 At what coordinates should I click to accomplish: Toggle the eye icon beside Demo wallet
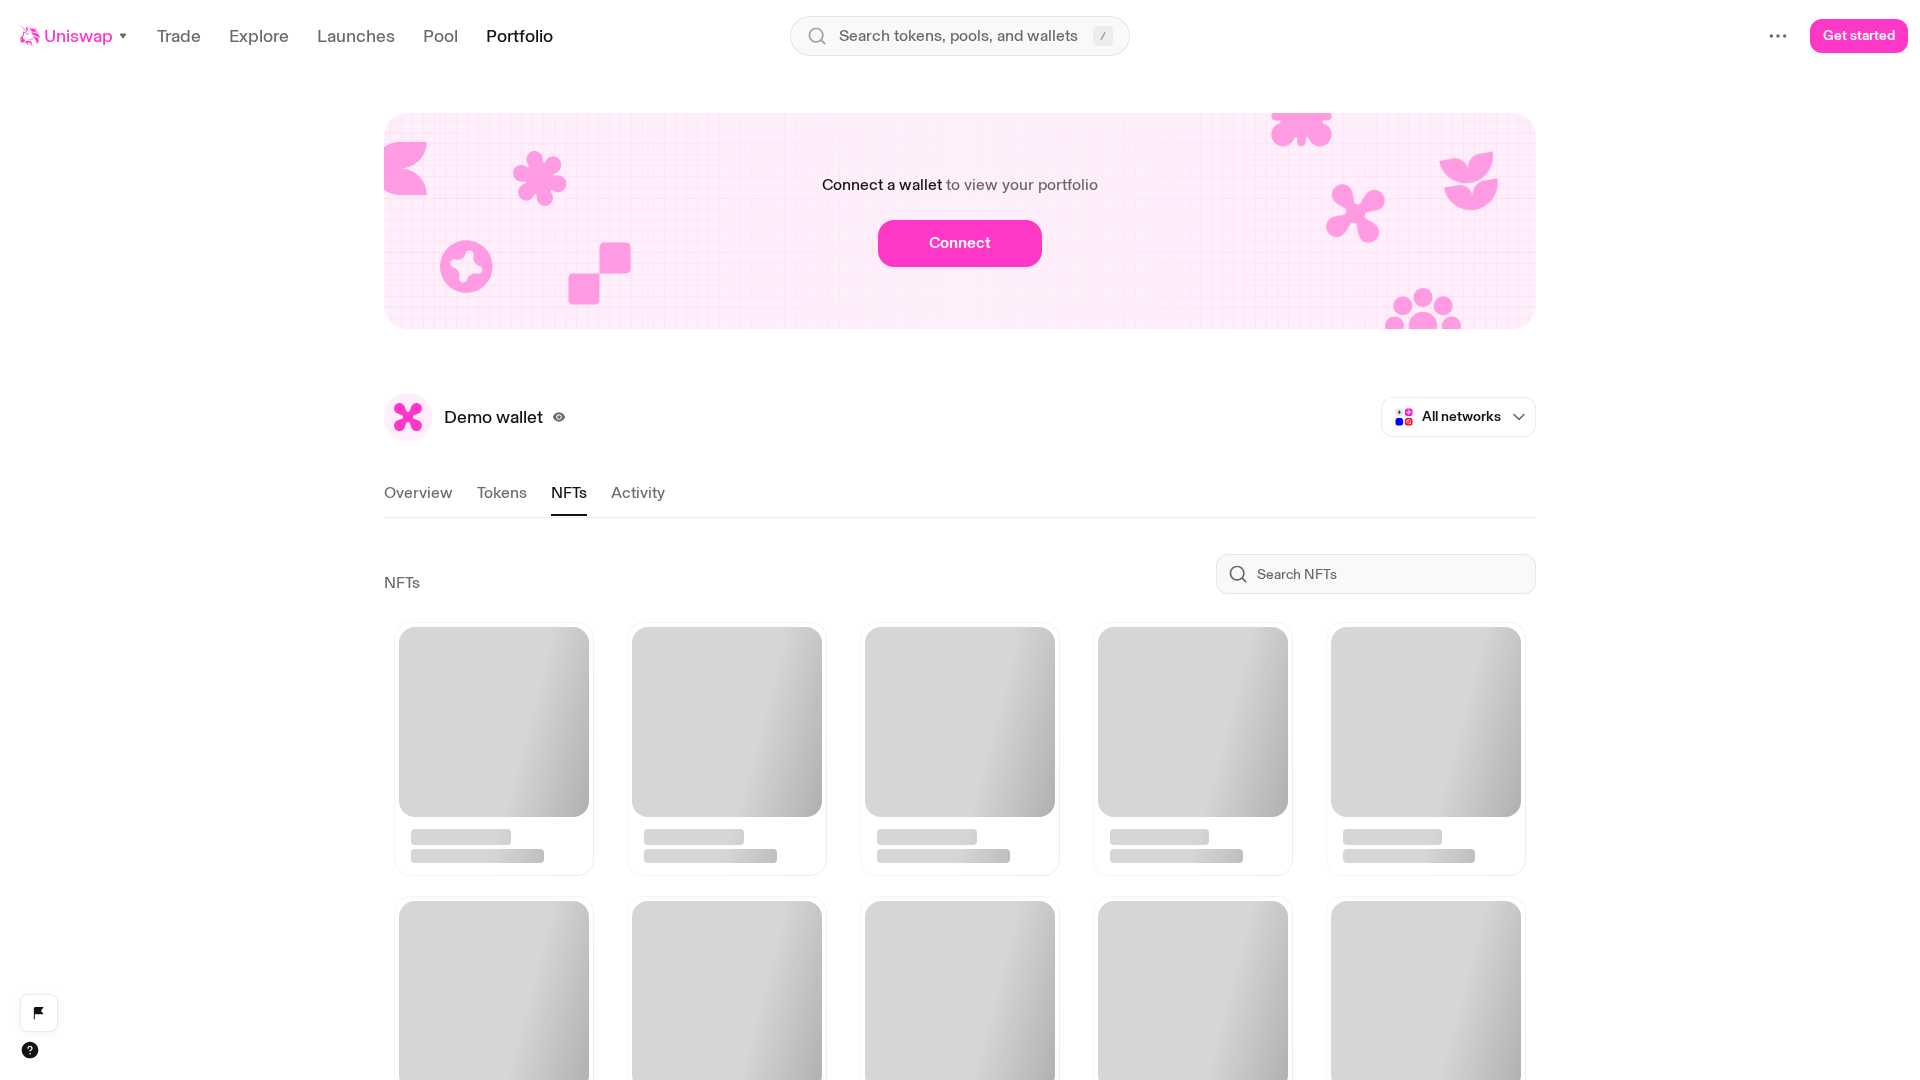tap(559, 417)
